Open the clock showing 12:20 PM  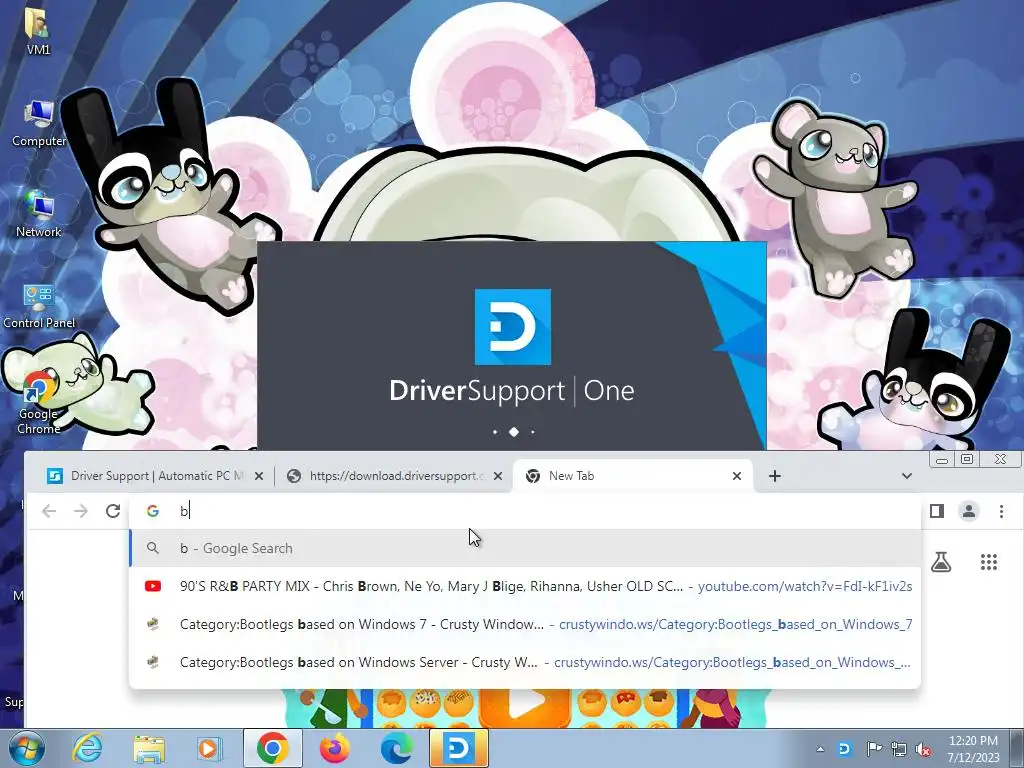pos(973,749)
